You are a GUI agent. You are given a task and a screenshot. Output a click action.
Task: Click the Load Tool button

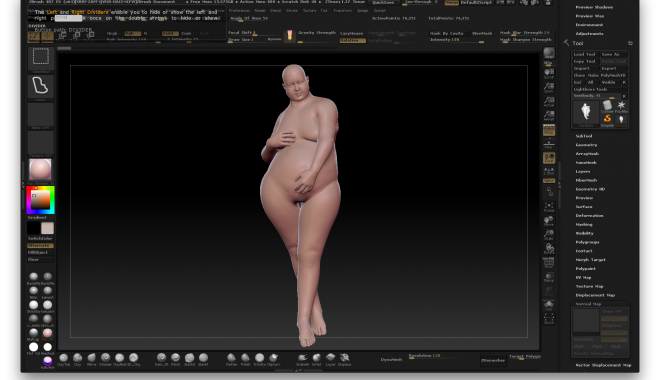pos(585,54)
